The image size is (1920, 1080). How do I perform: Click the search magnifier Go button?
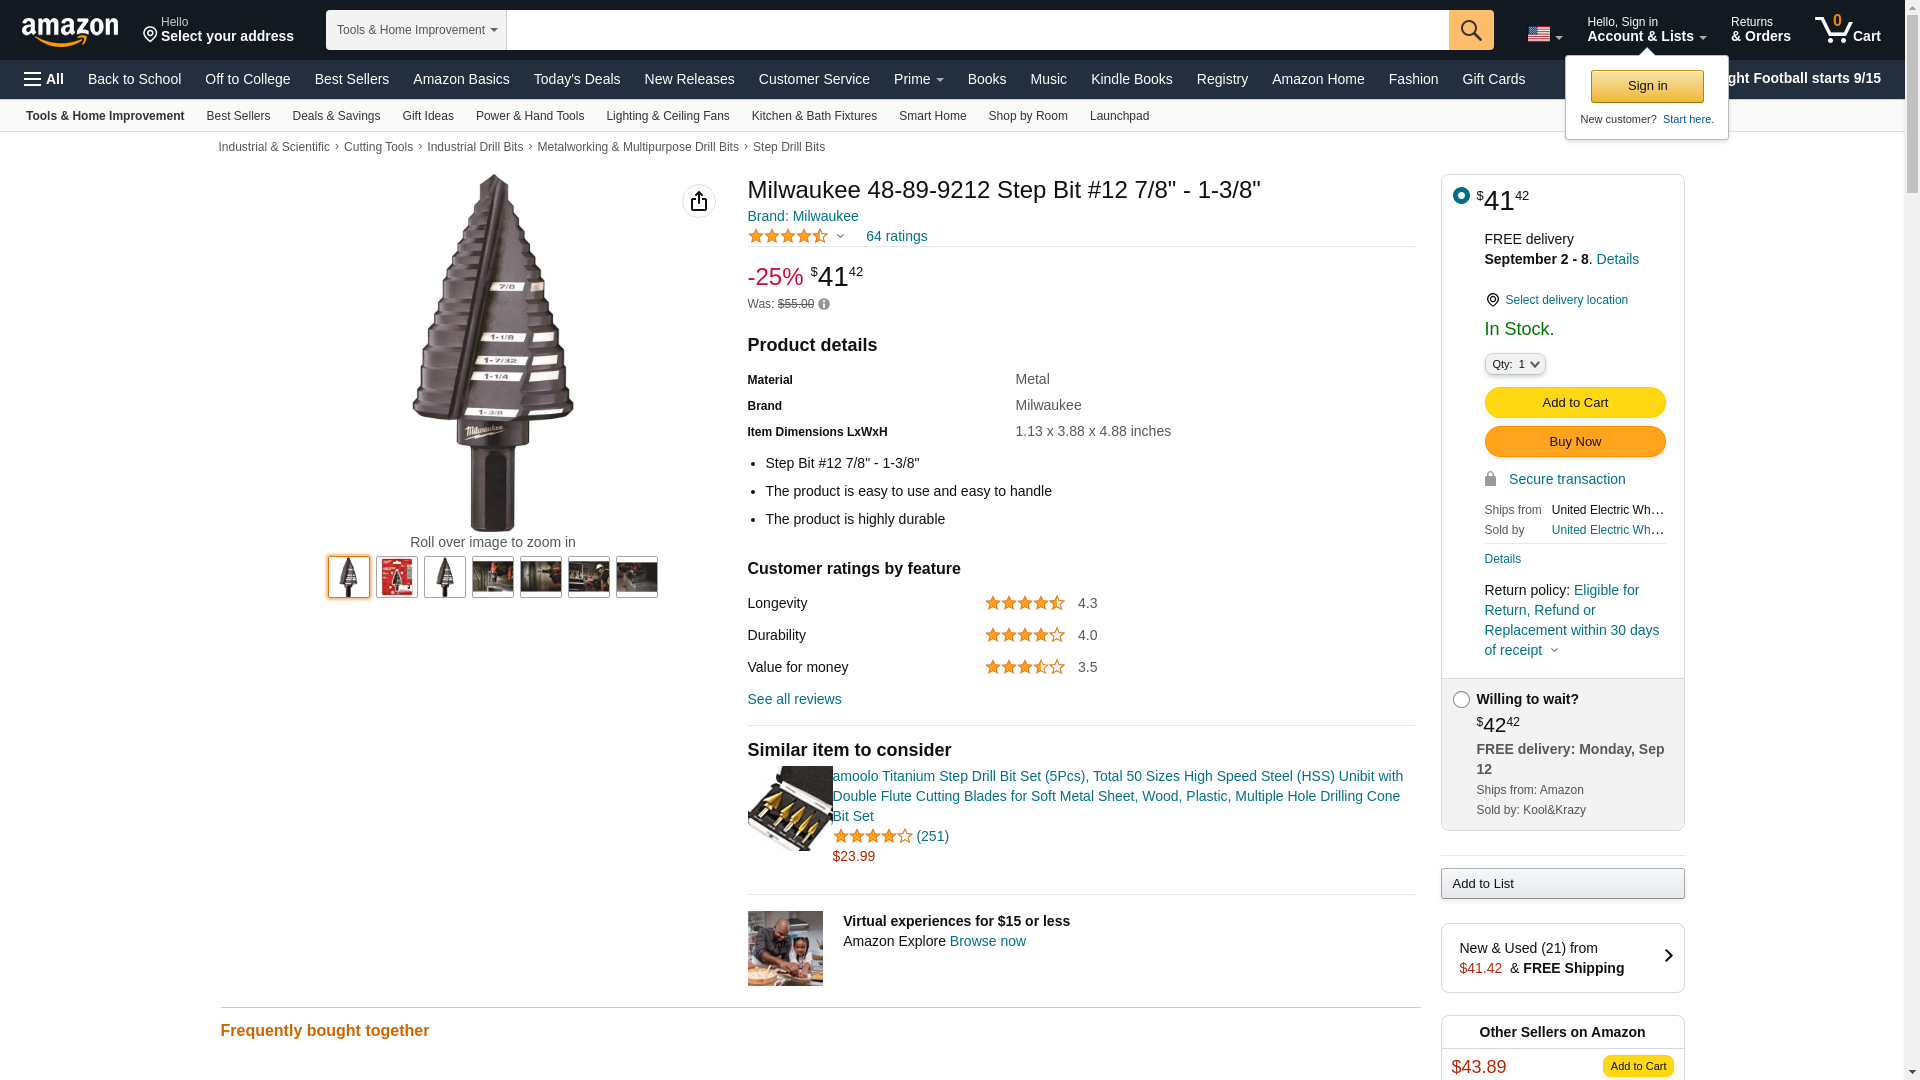click(x=1470, y=30)
